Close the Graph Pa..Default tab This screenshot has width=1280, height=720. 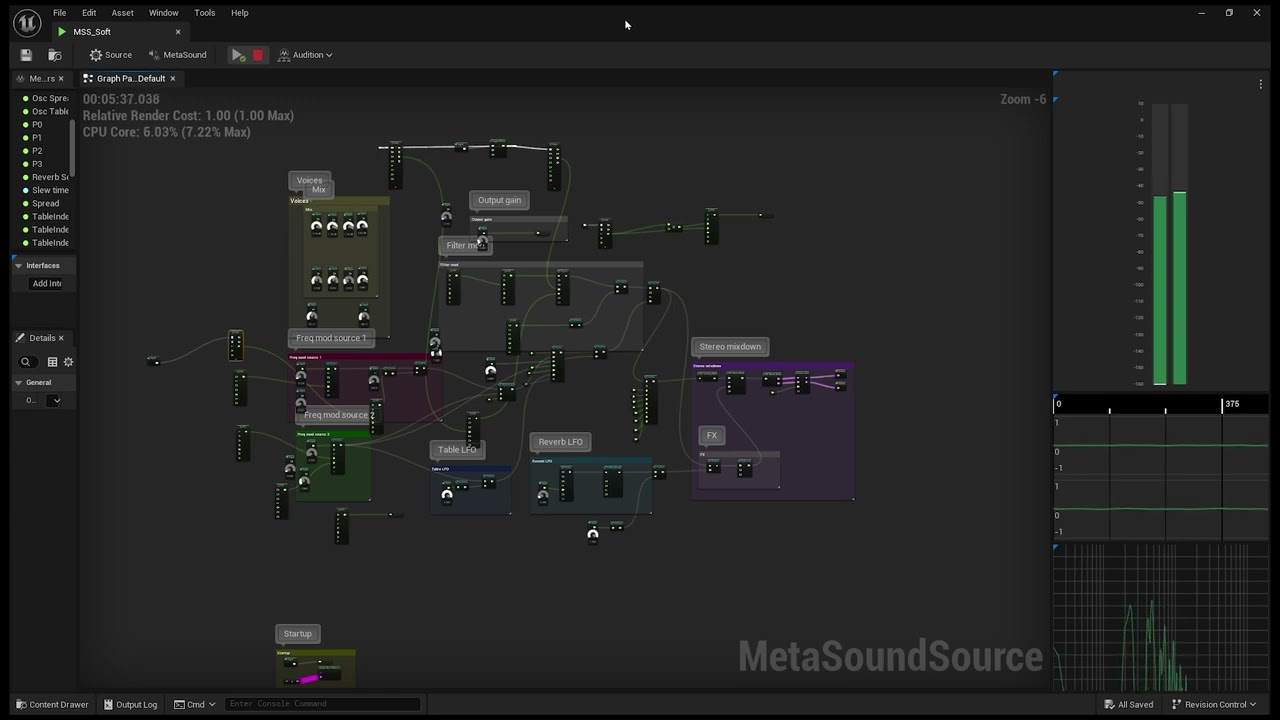click(172, 79)
